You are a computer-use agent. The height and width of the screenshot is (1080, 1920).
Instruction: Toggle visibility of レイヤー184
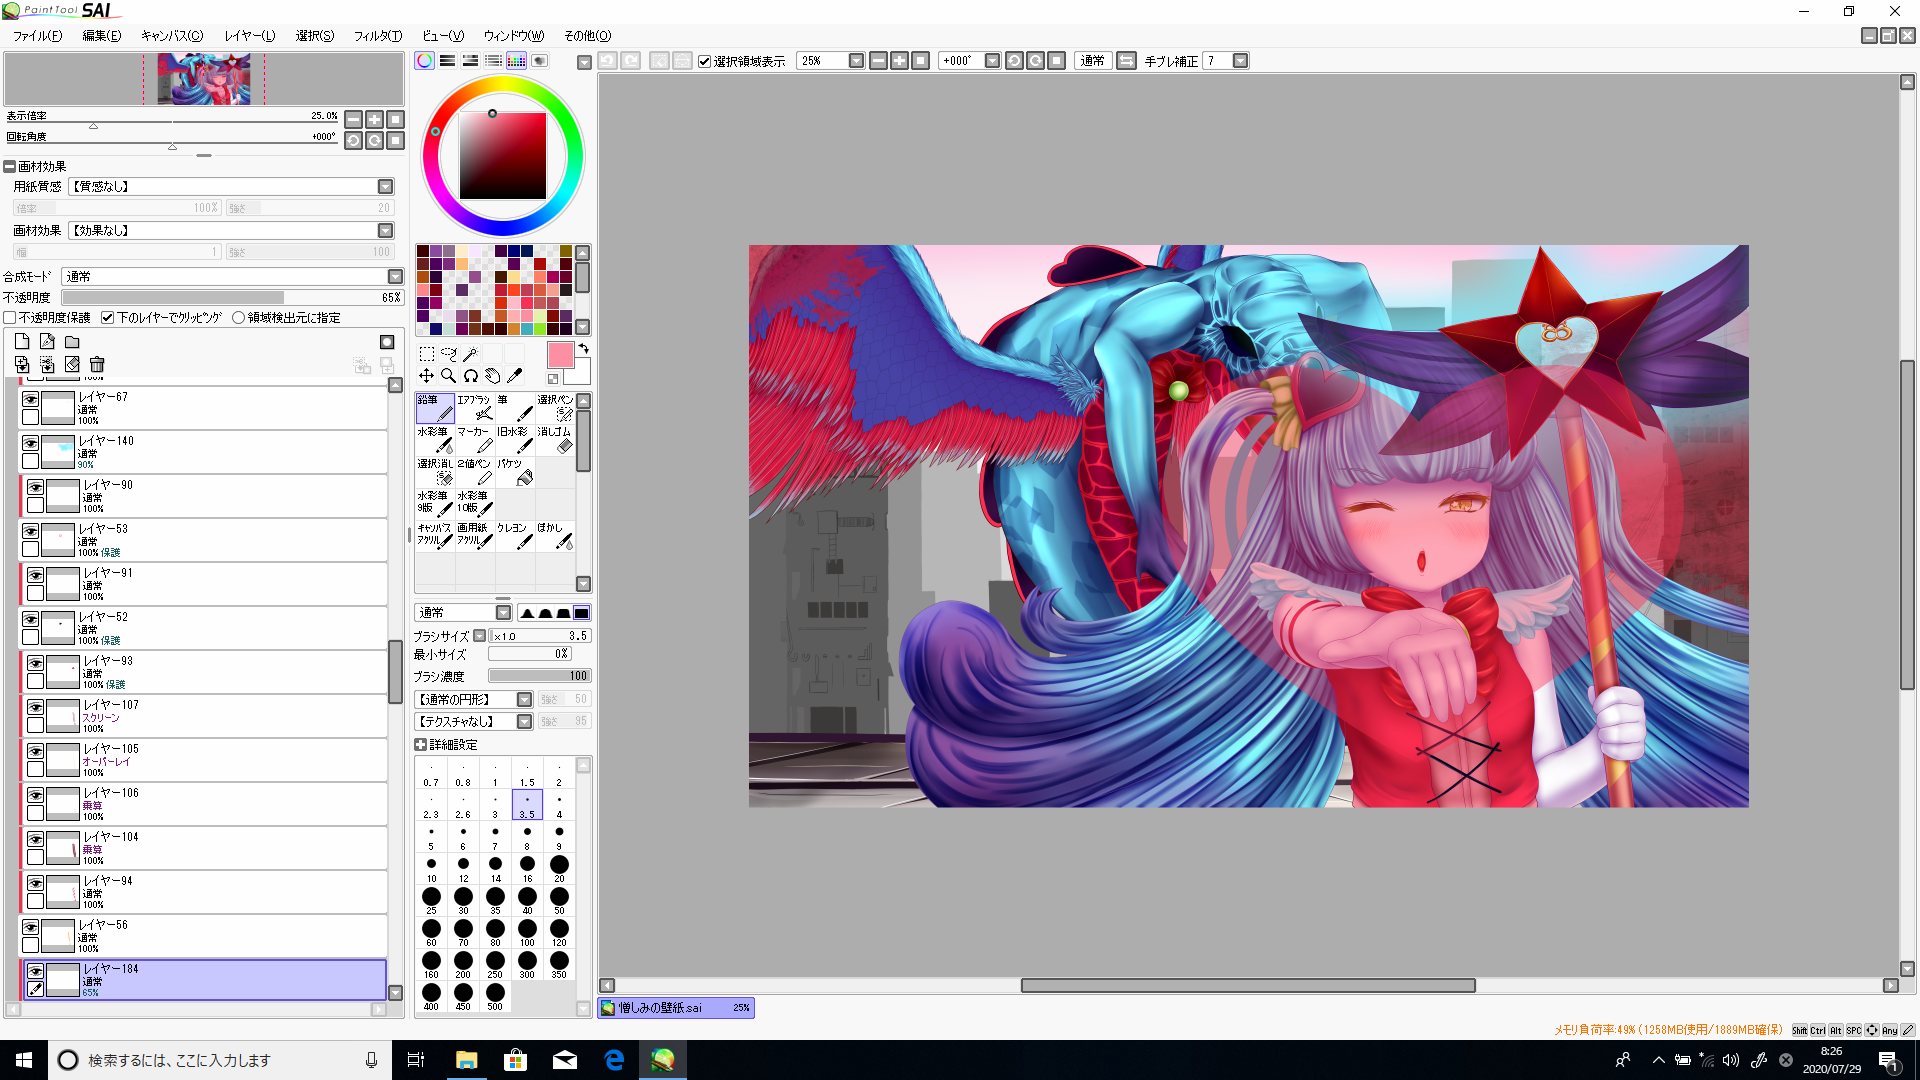tap(35, 971)
